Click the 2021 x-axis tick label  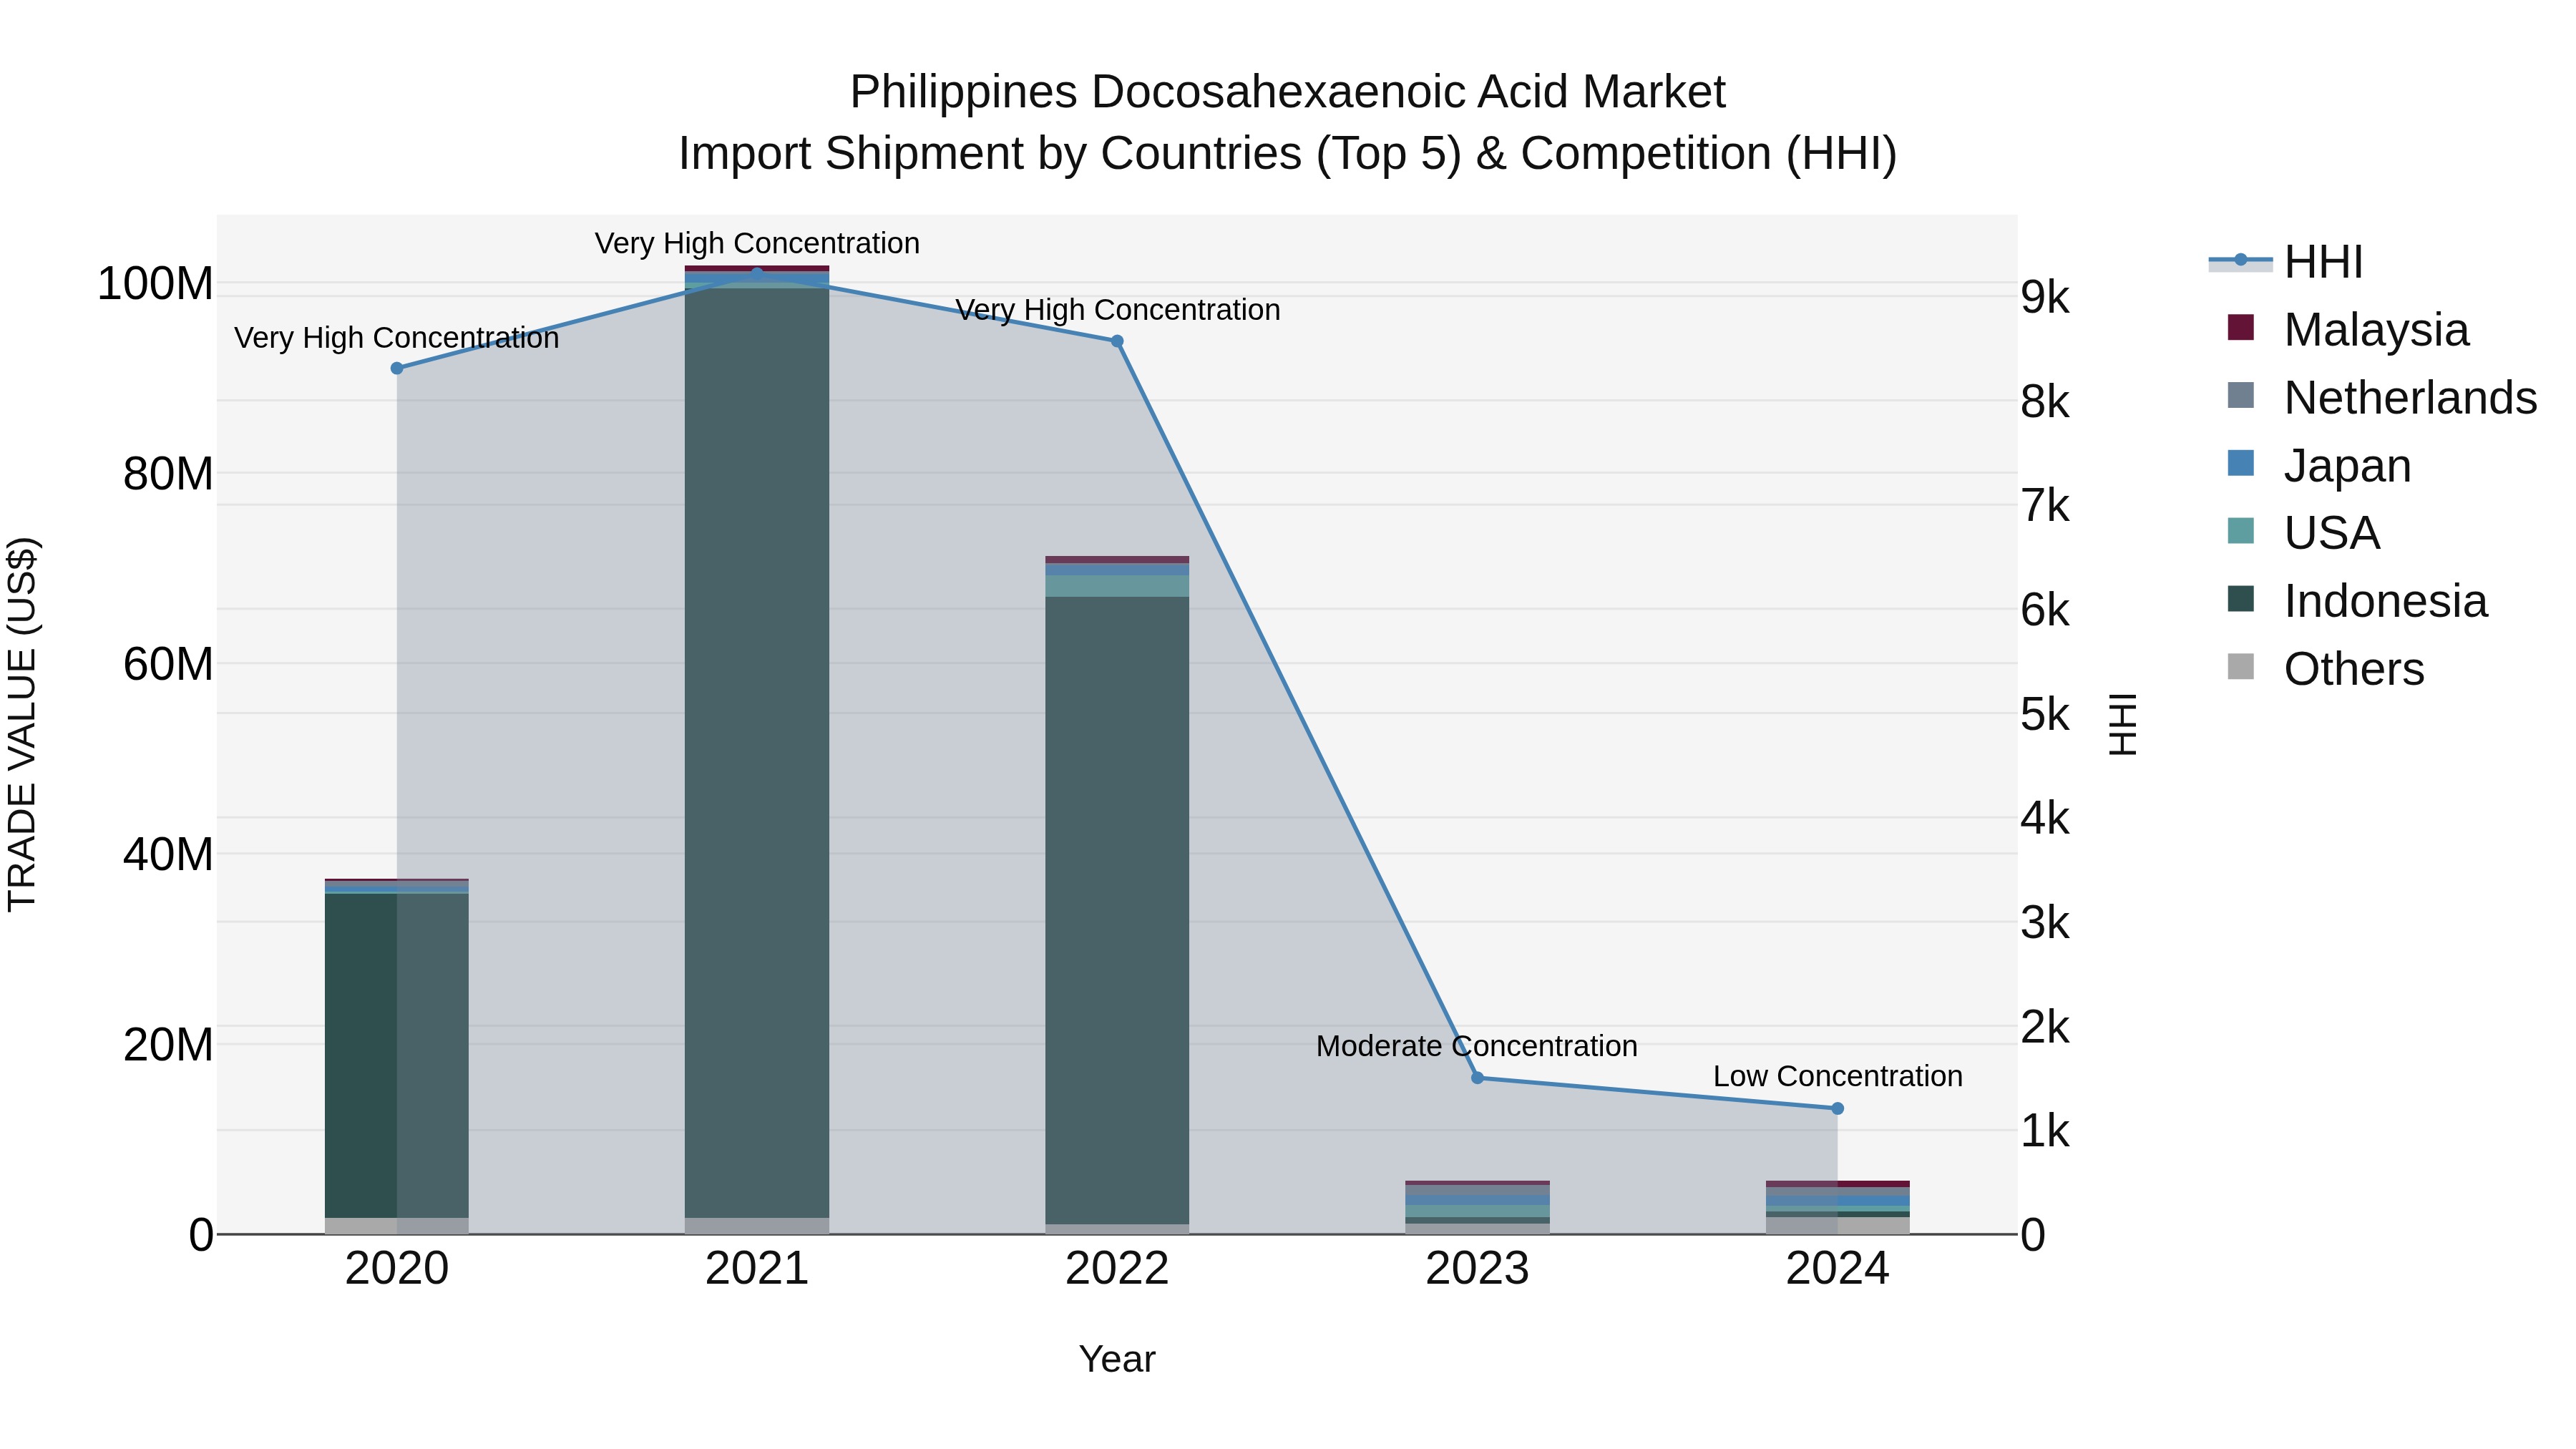[x=757, y=1269]
